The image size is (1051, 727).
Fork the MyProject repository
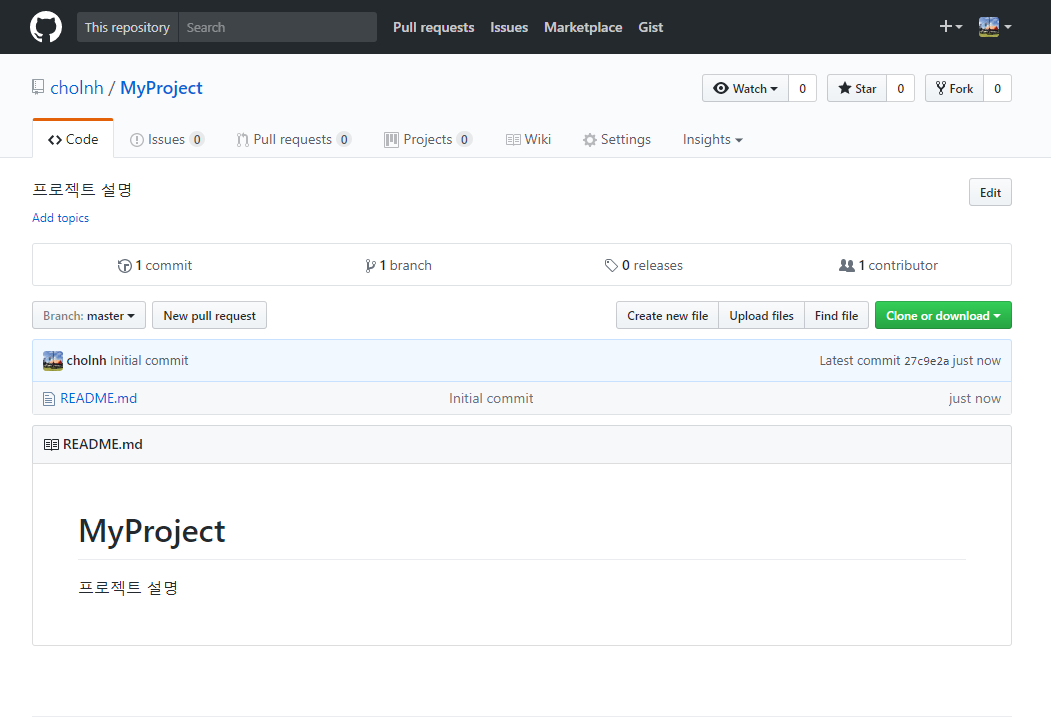tap(954, 88)
